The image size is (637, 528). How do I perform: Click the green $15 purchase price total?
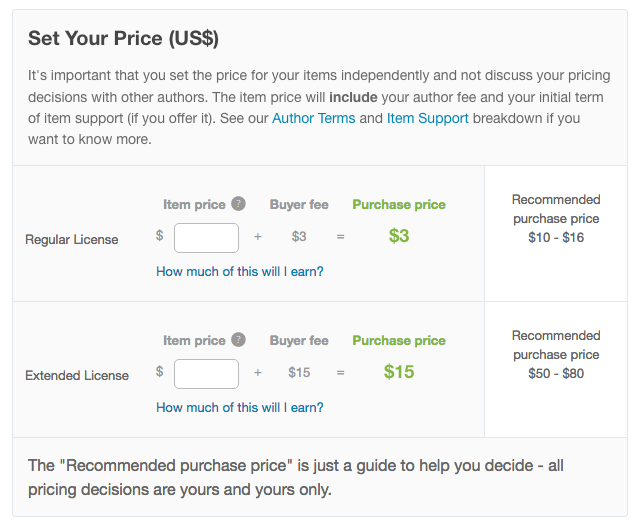point(399,372)
